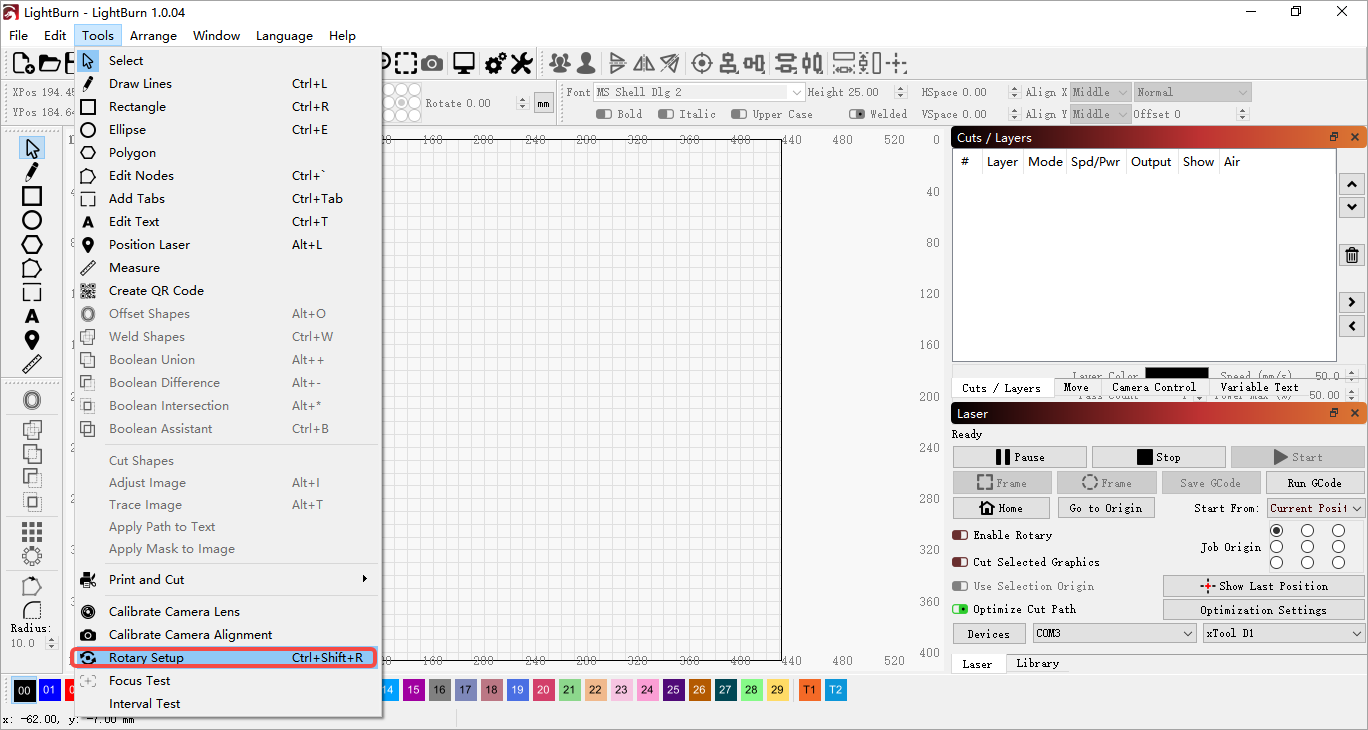The image size is (1368, 730).
Task: Click the Go to Origin button
Action: [1106, 508]
